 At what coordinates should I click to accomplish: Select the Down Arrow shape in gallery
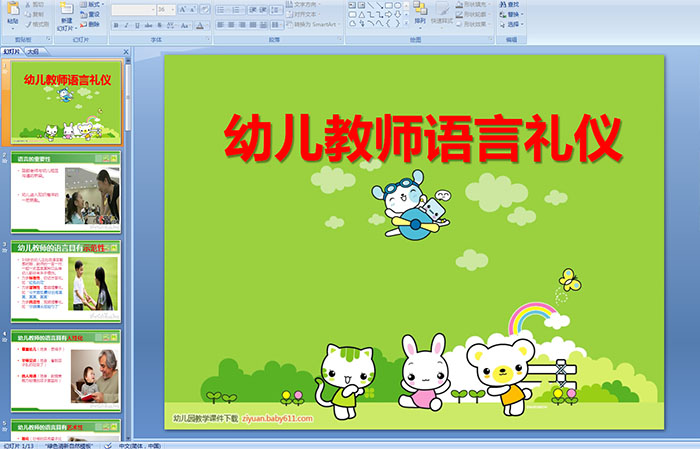[397, 14]
